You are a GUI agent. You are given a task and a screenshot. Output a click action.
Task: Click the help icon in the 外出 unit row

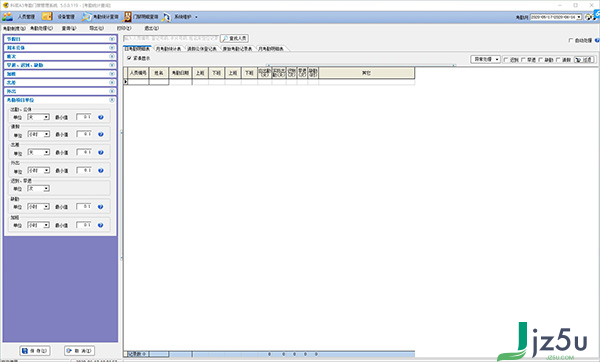101,170
